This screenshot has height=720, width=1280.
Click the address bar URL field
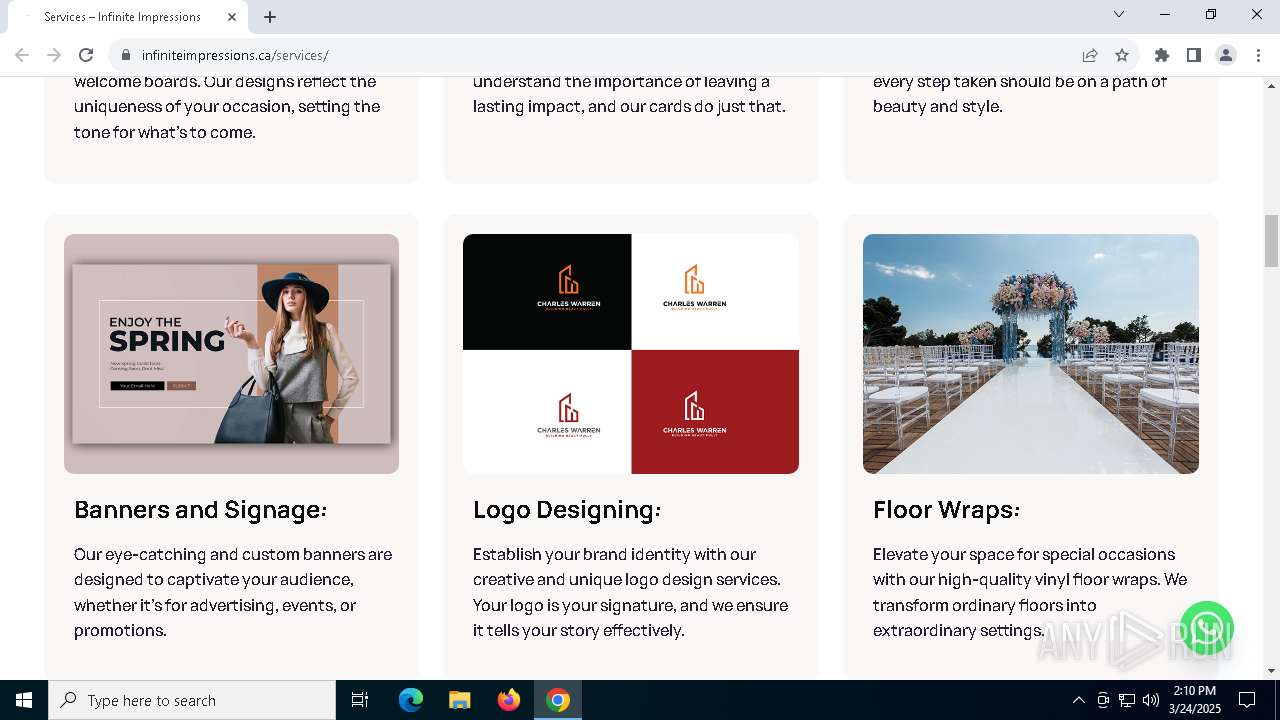(600, 55)
